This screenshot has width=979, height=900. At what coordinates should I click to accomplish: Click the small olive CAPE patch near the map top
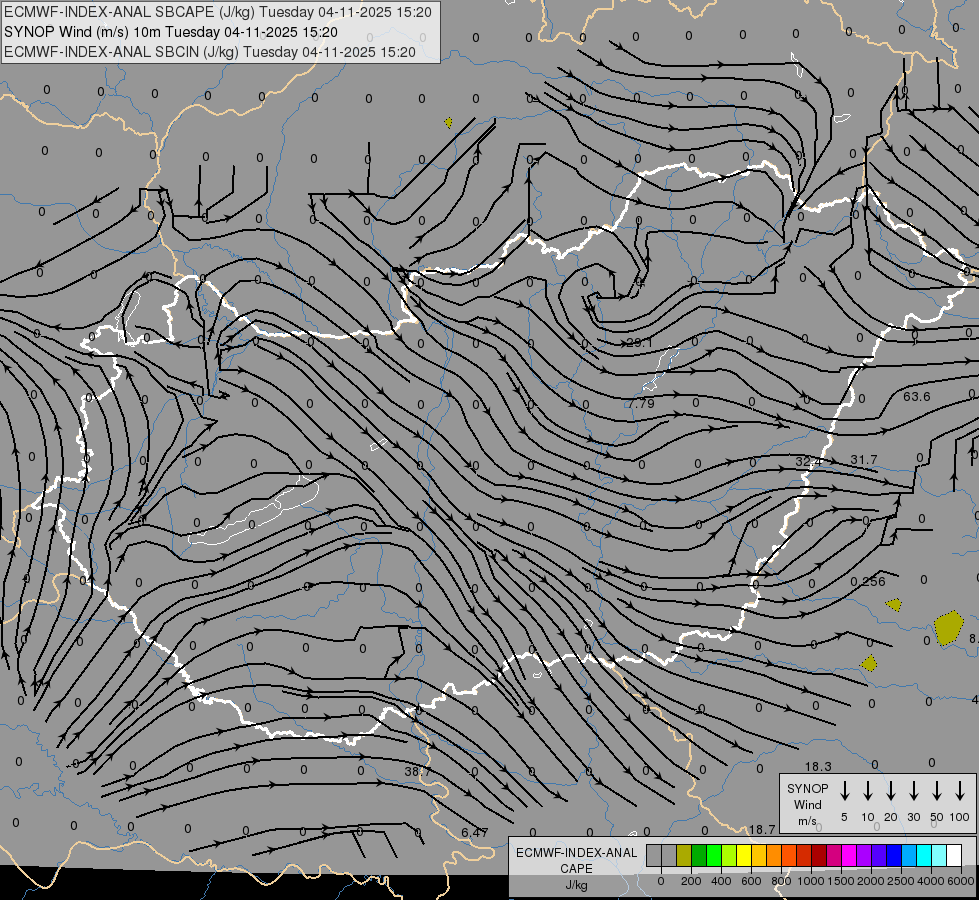(x=448, y=122)
